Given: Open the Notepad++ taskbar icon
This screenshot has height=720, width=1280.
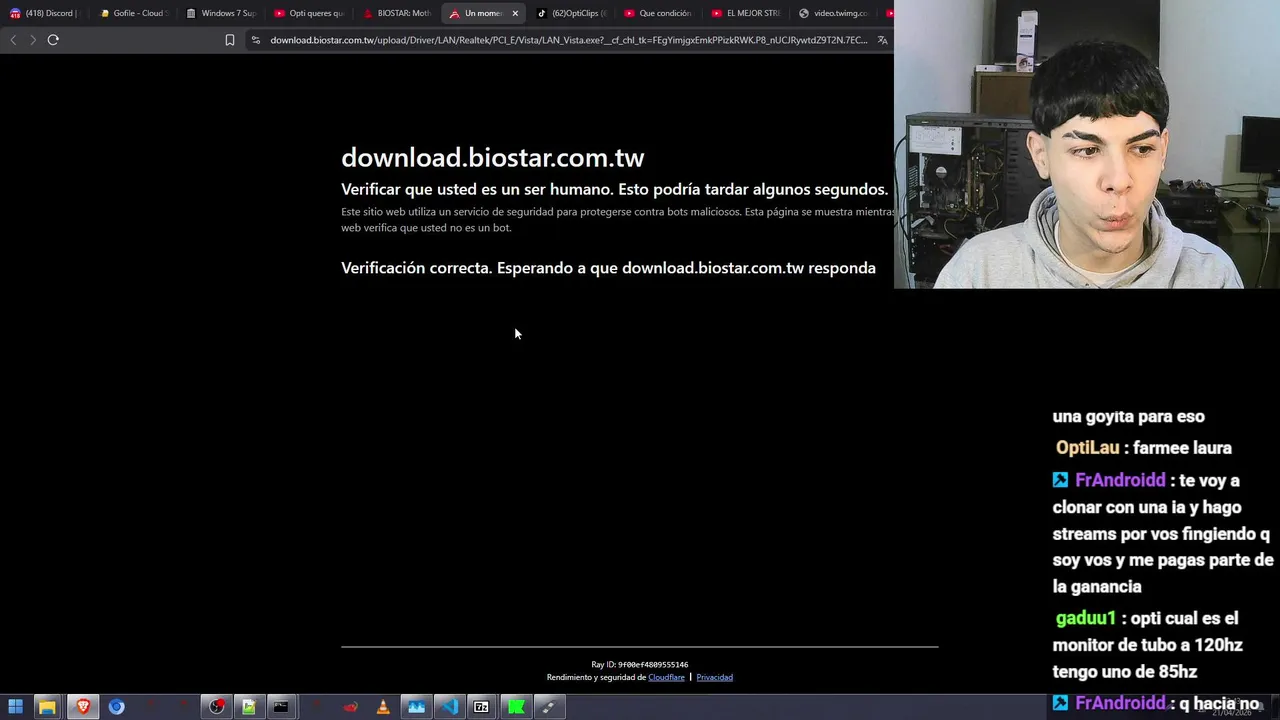Looking at the screenshot, I should tap(248, 707).
